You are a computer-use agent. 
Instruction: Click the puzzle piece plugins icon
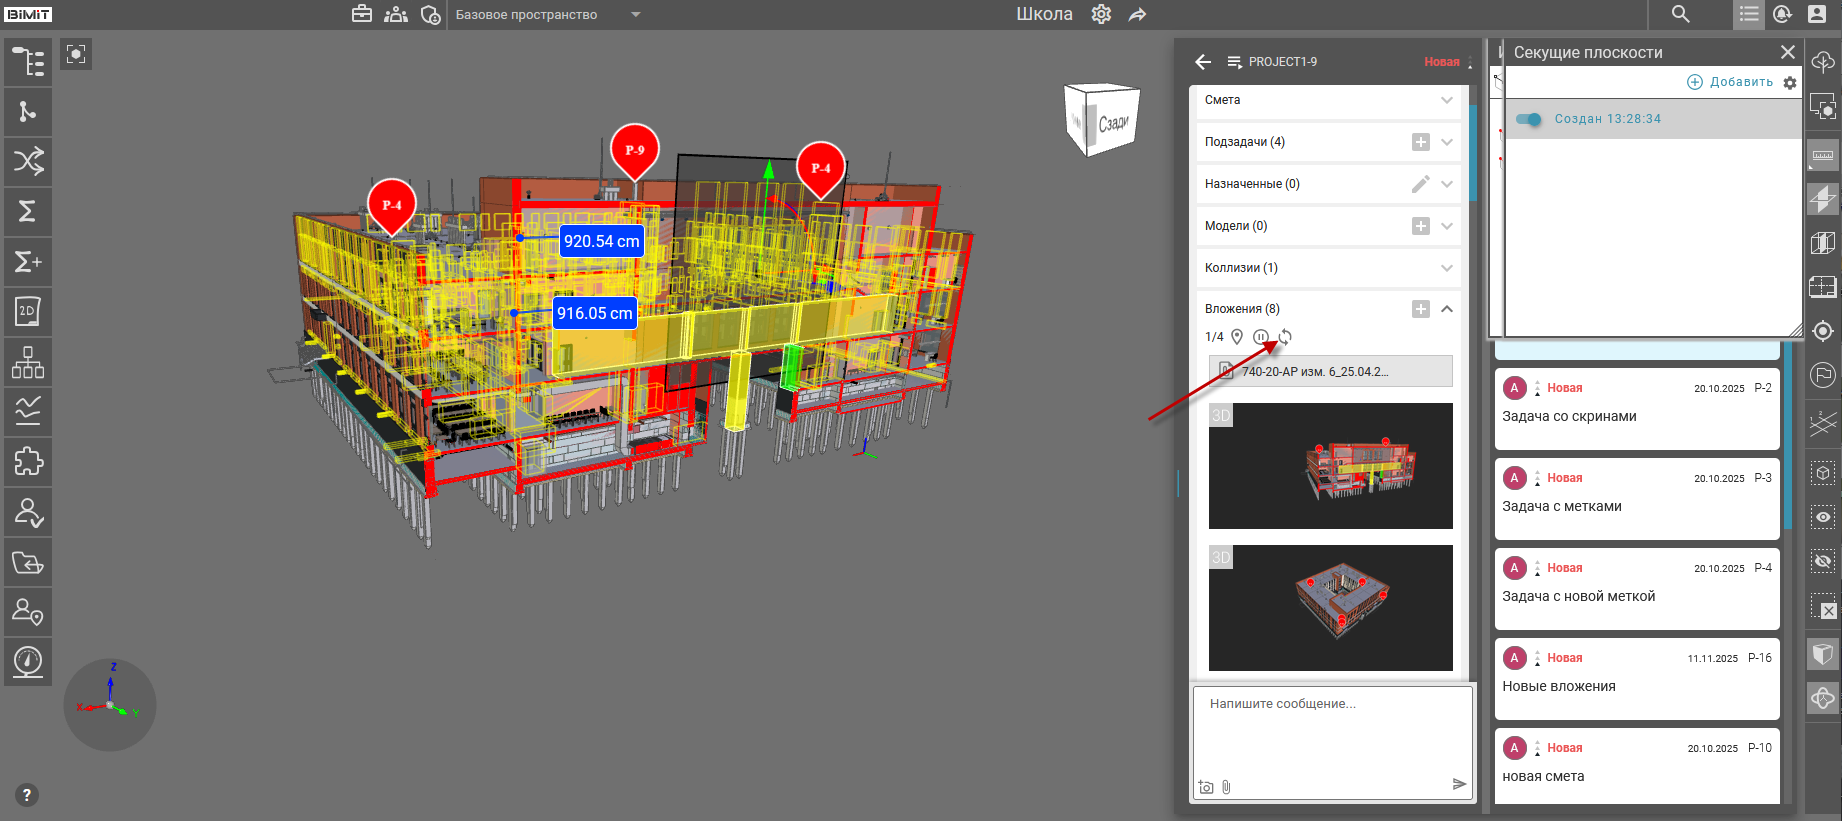point(28,462)
